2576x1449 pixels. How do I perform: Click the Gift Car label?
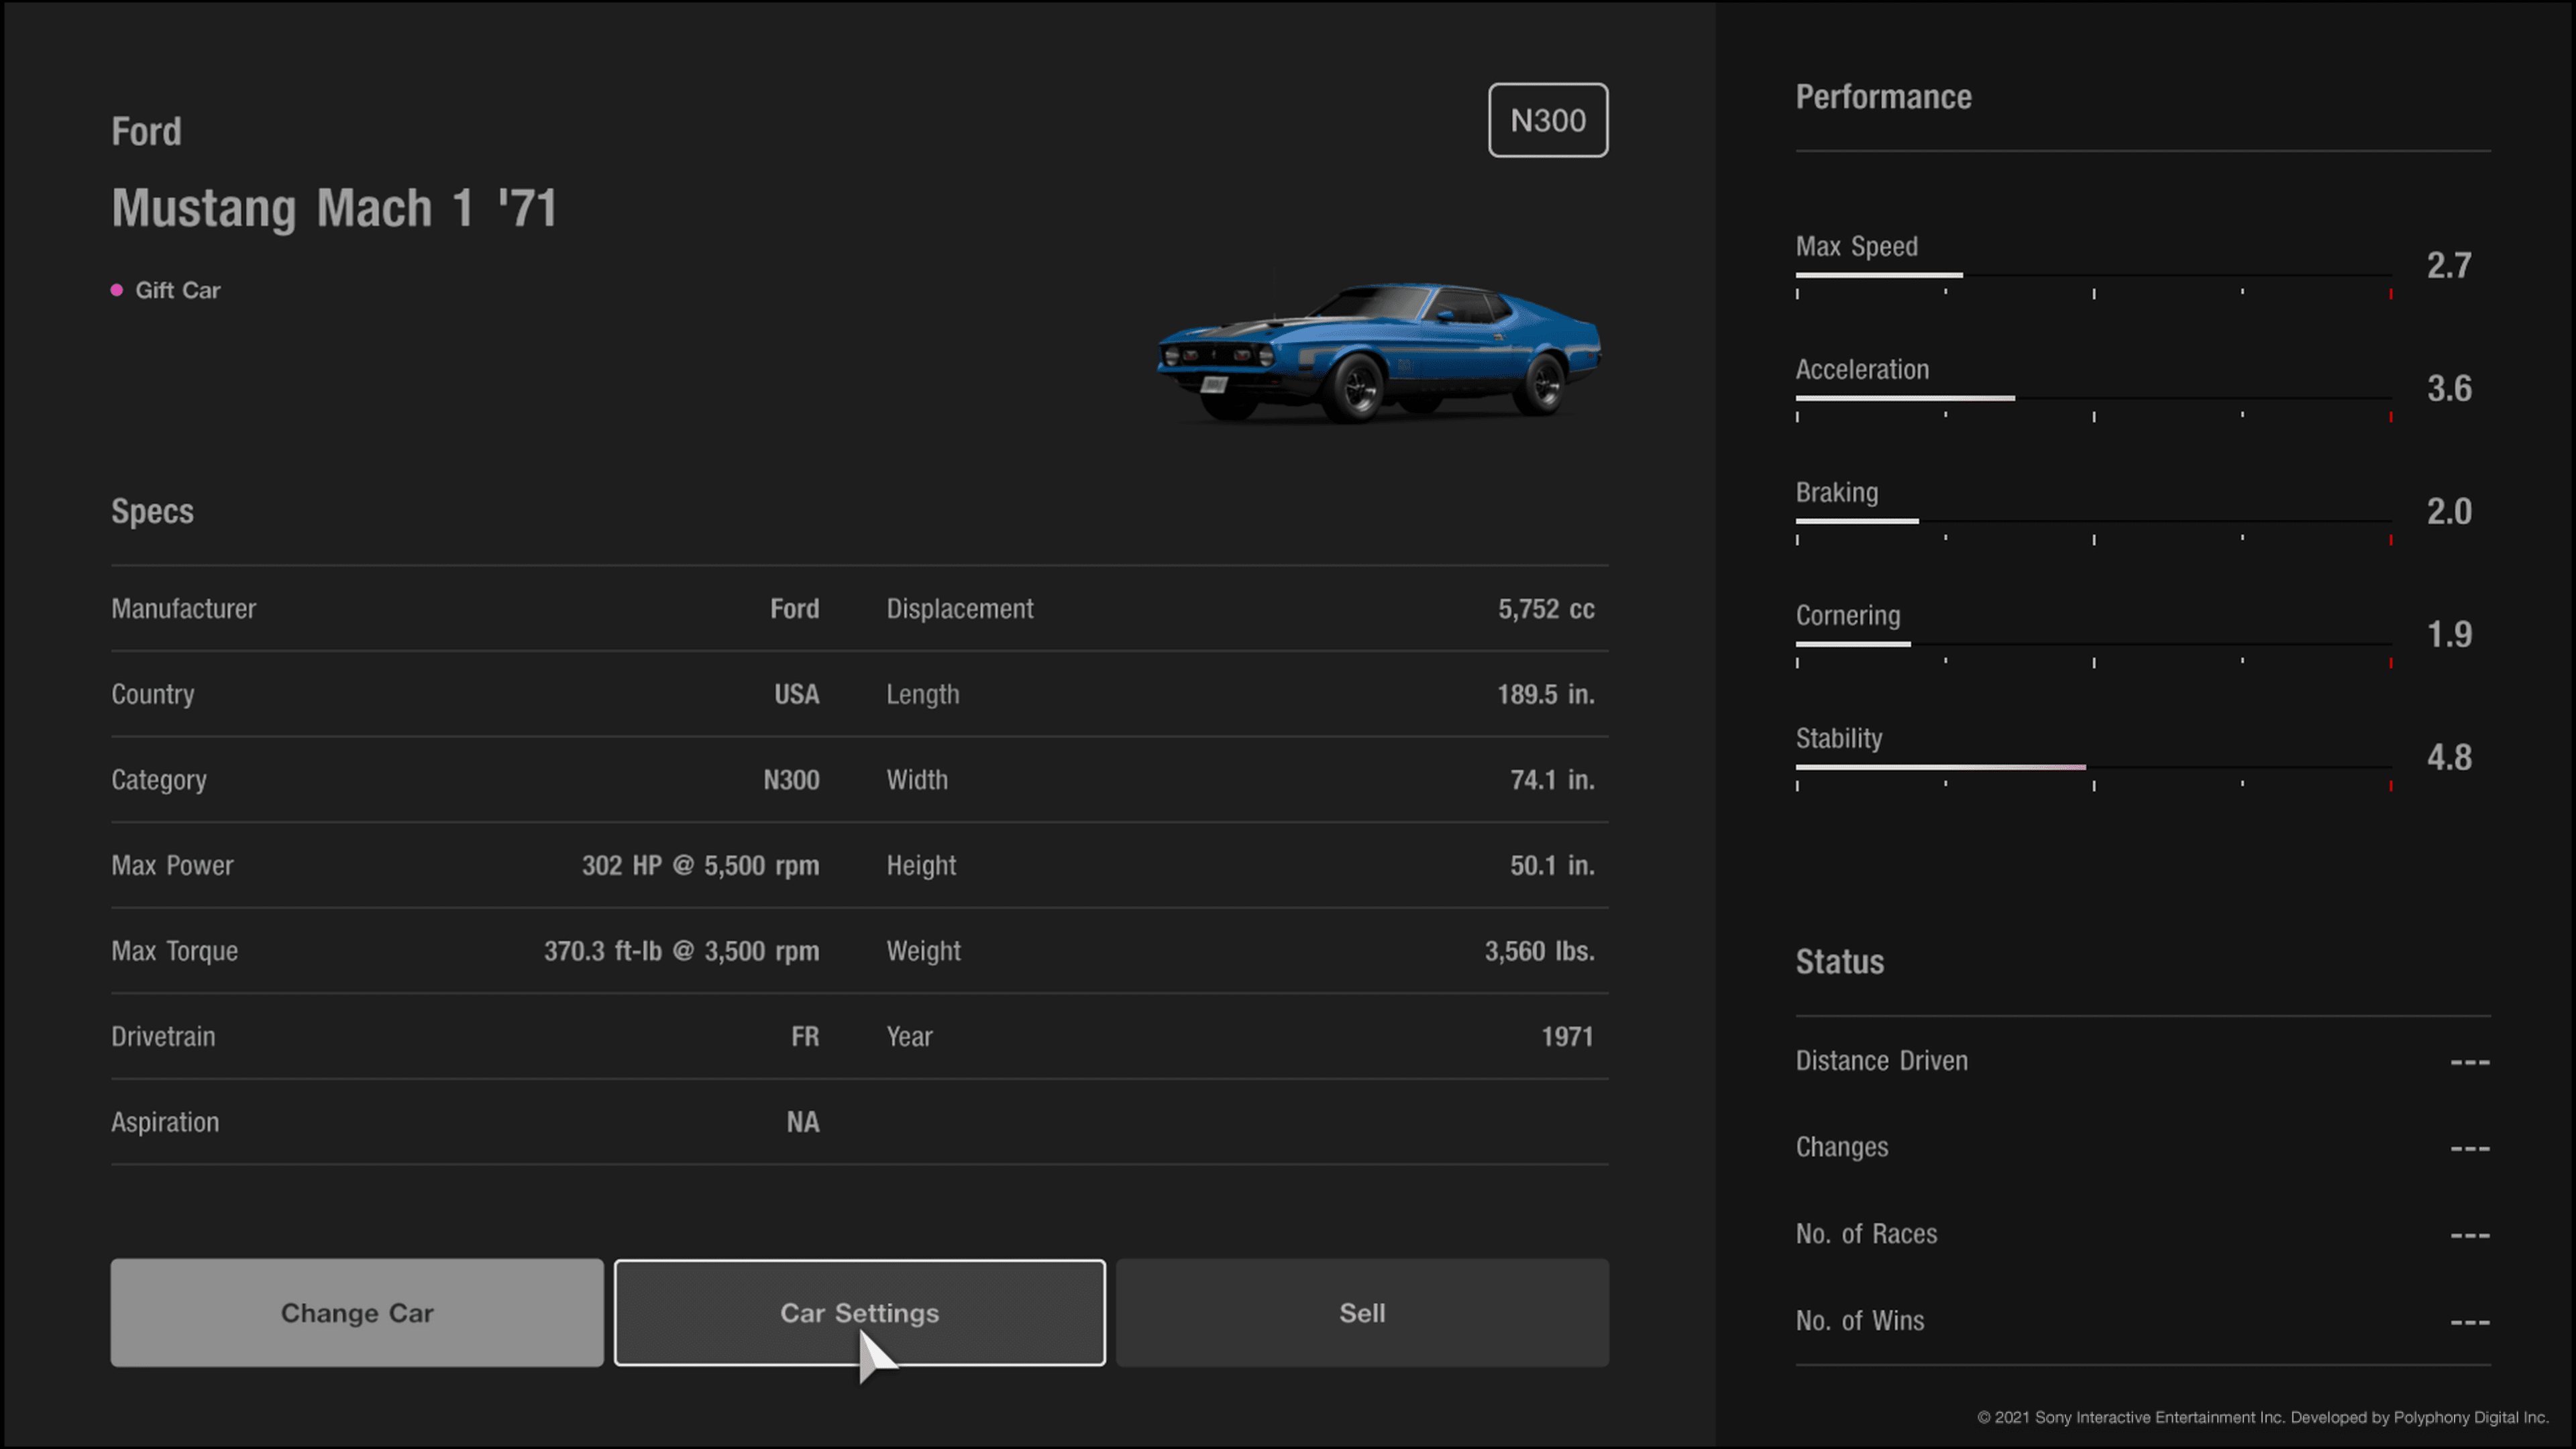click(178, 290)
